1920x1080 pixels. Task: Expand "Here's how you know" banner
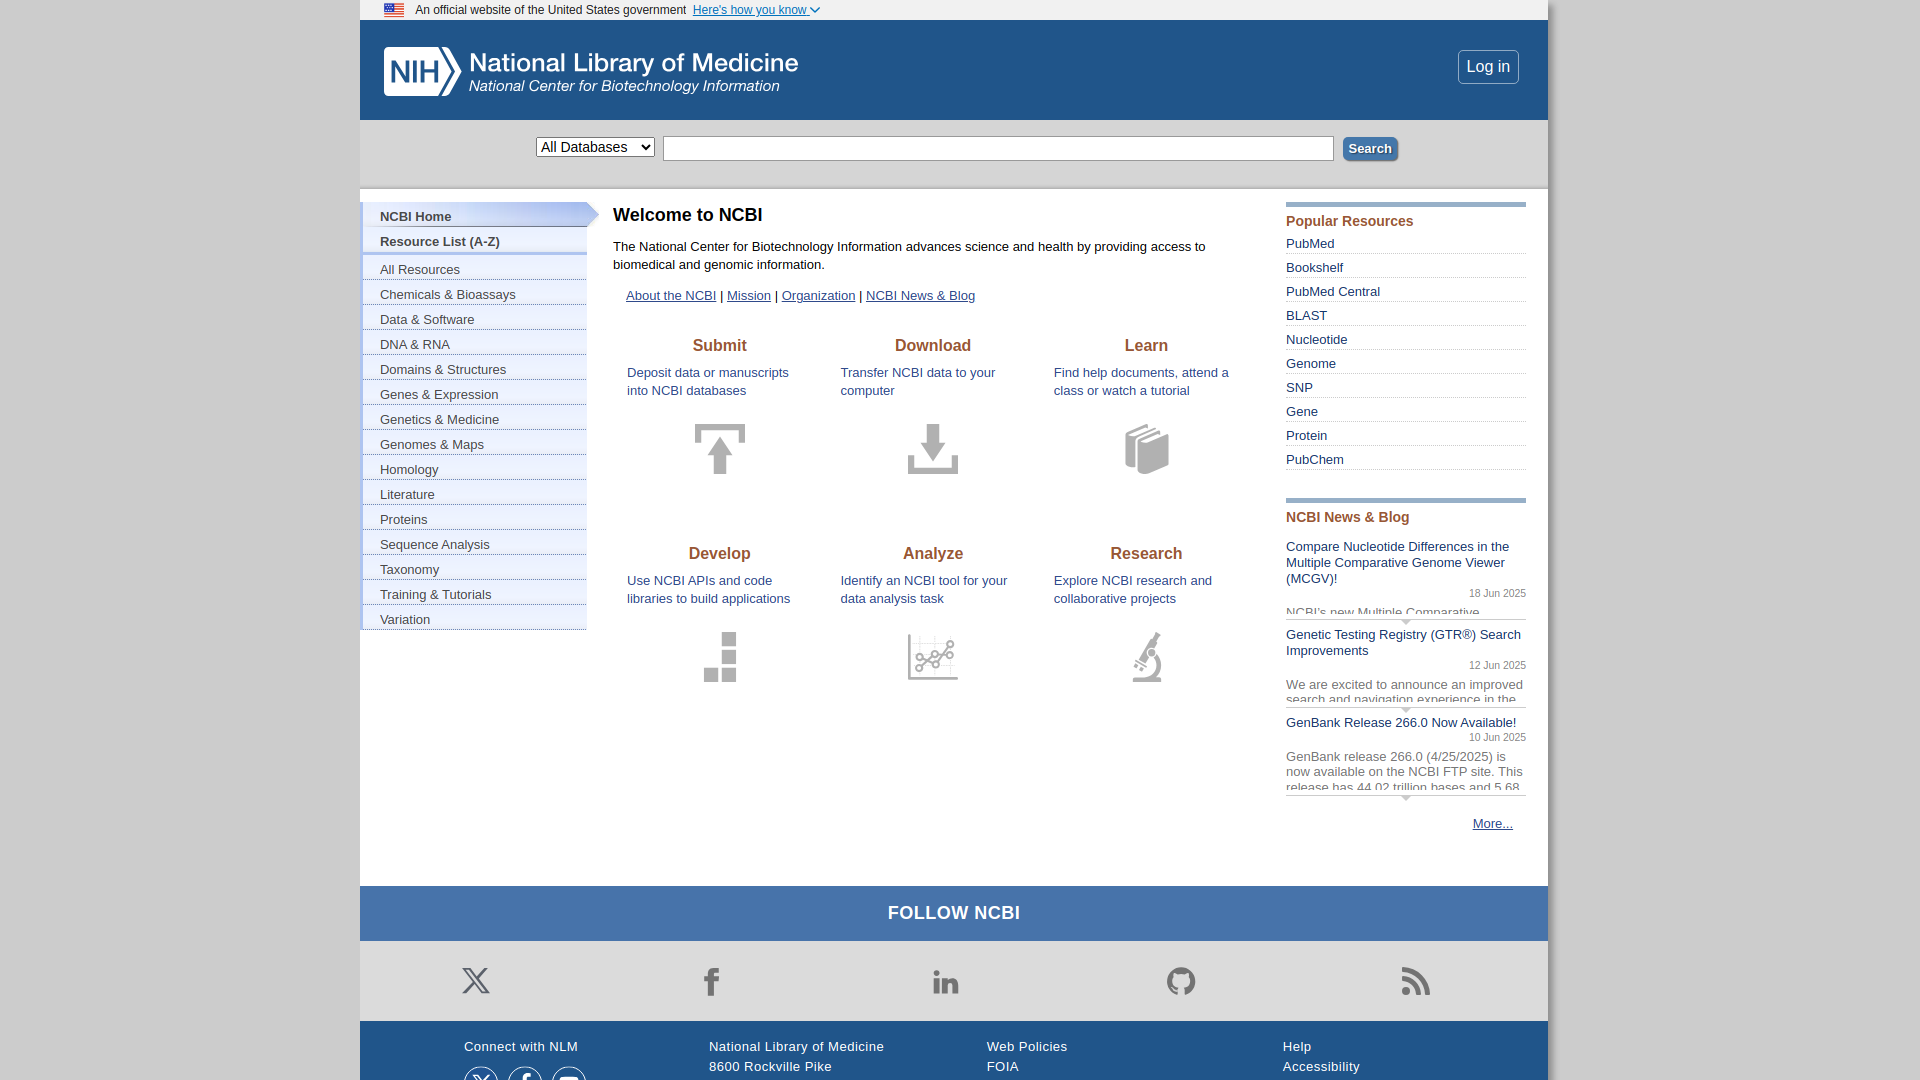coord(756,10)
